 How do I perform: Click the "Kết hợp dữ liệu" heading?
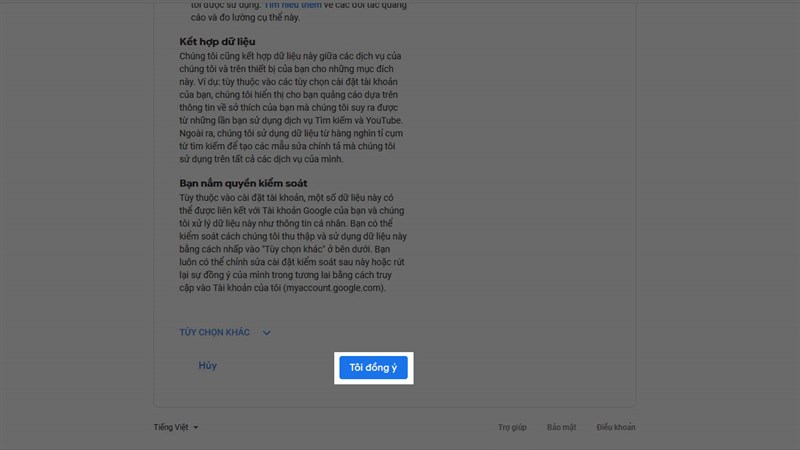(x=217, y=42)
